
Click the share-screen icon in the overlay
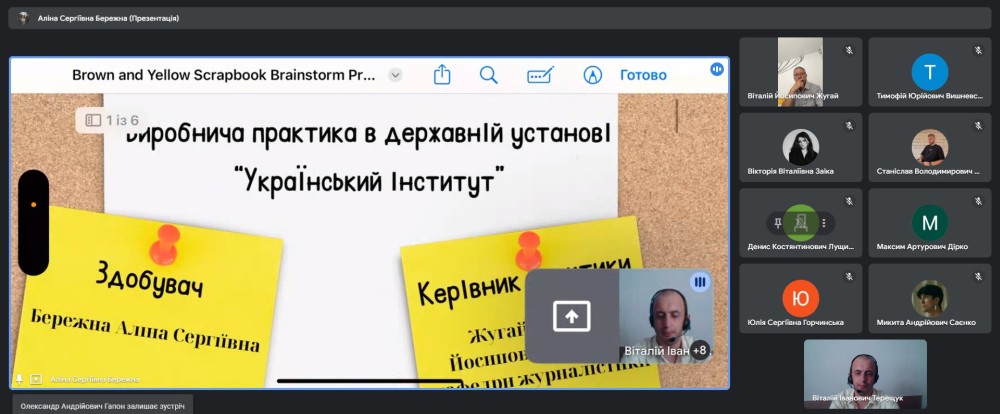tap(572, 316)
